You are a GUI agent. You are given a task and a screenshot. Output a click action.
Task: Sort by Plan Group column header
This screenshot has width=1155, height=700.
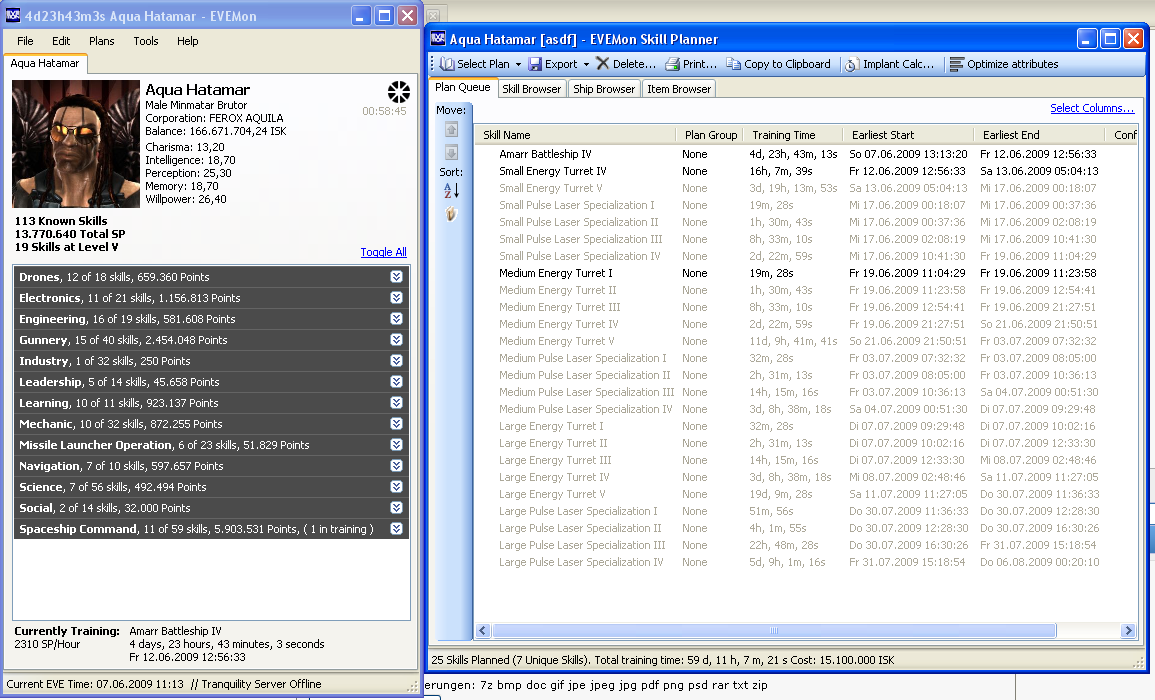710,135
